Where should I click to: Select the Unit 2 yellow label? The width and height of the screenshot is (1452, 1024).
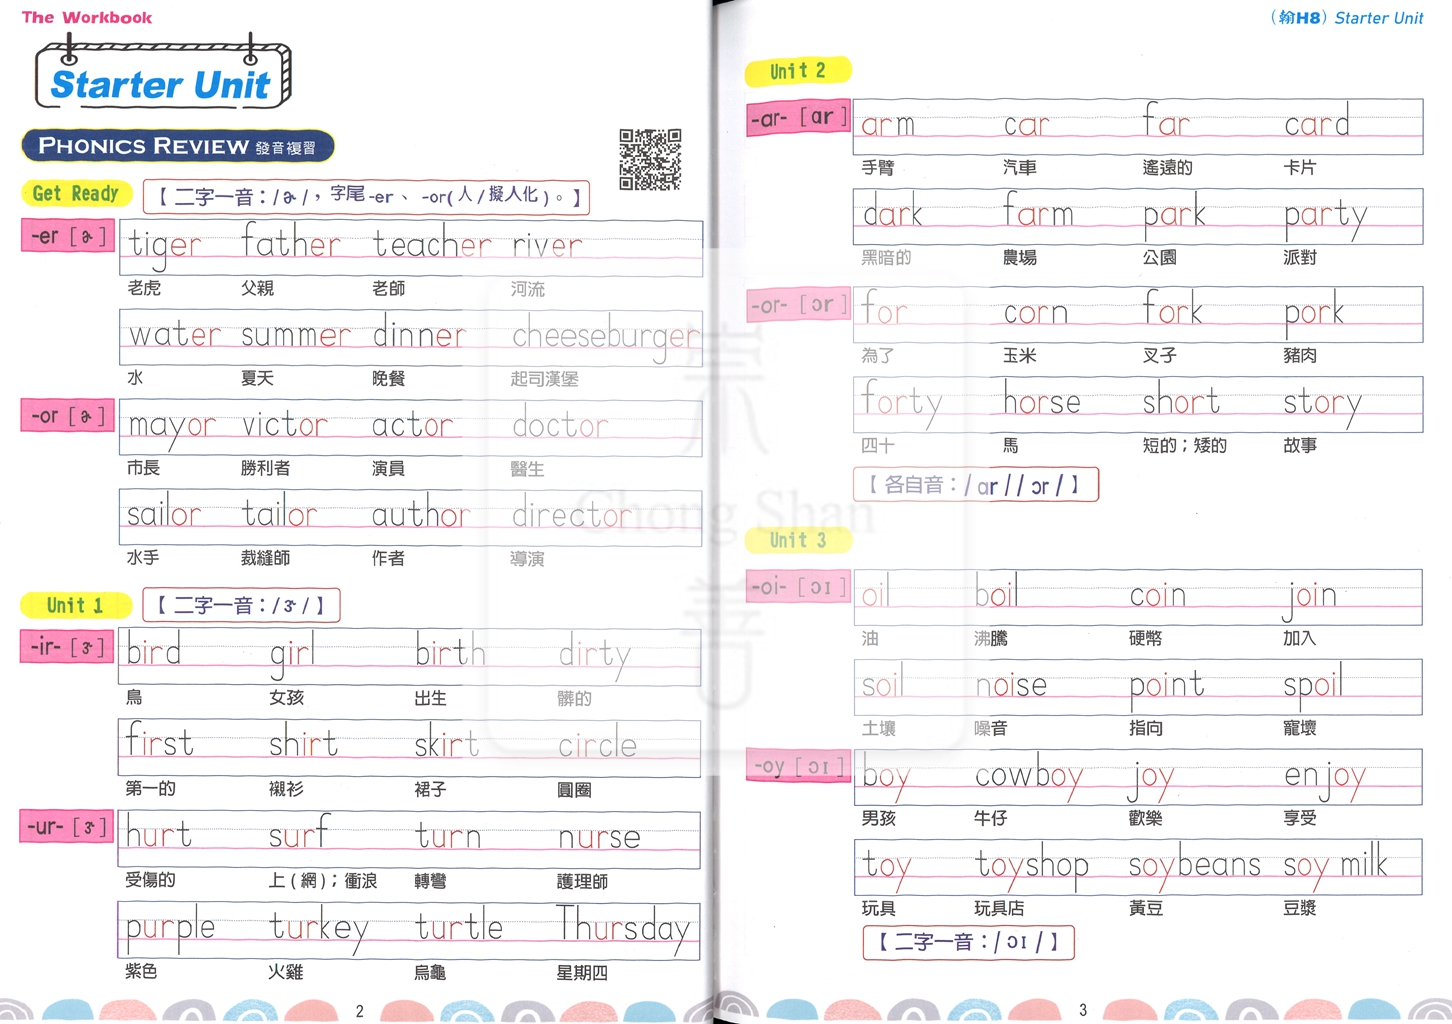point(798,71)
